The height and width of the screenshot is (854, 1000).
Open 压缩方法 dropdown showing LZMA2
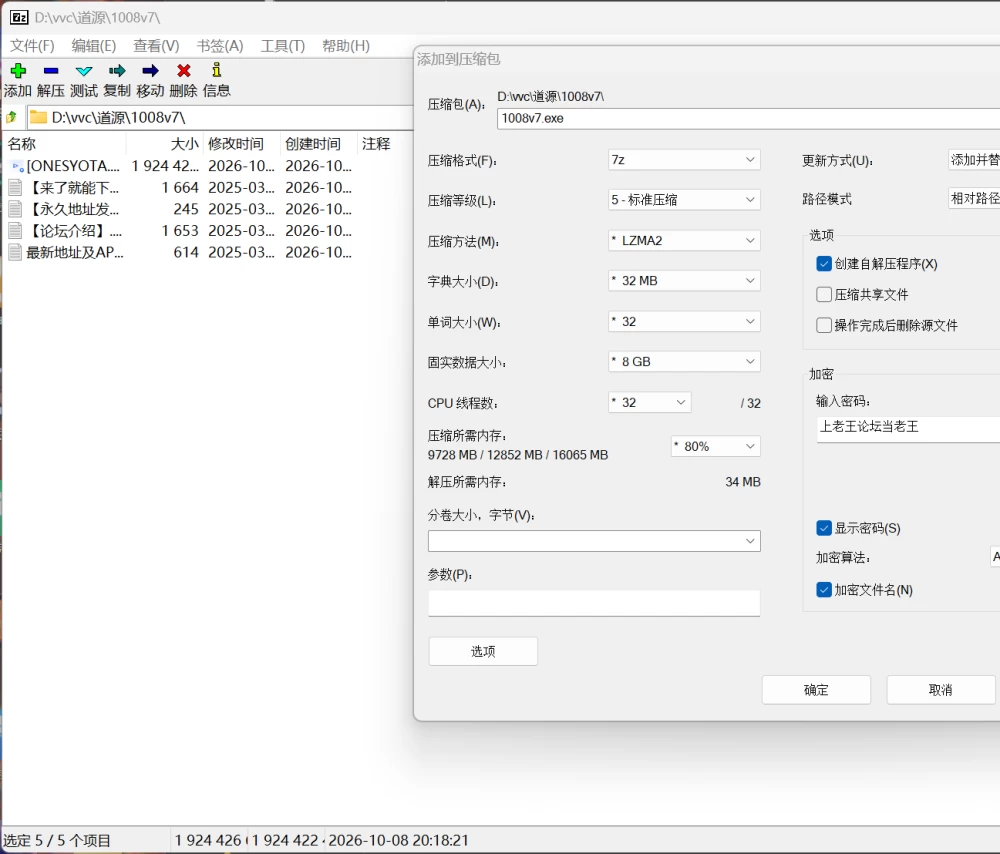pos(684,240)
